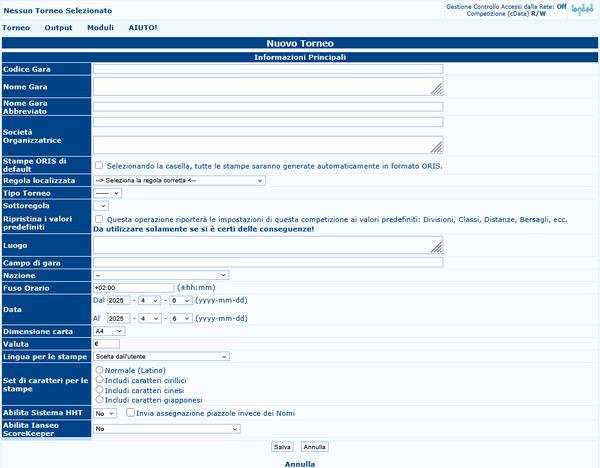Click the Salva button
This screenshot has height=468, width=600.
click(x=282, y=447)
